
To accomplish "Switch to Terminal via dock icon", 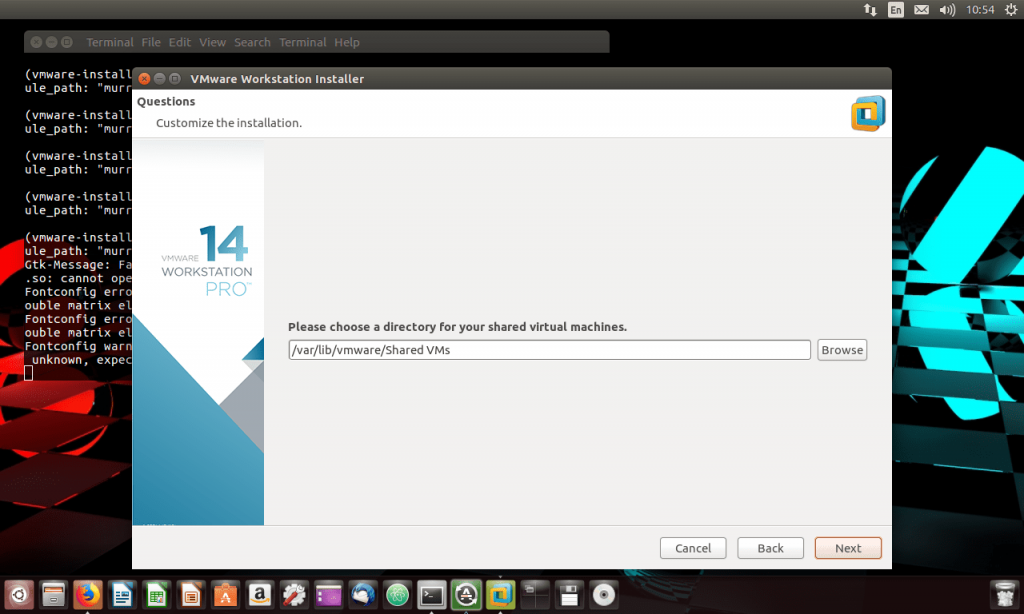I will coord(432,595).
